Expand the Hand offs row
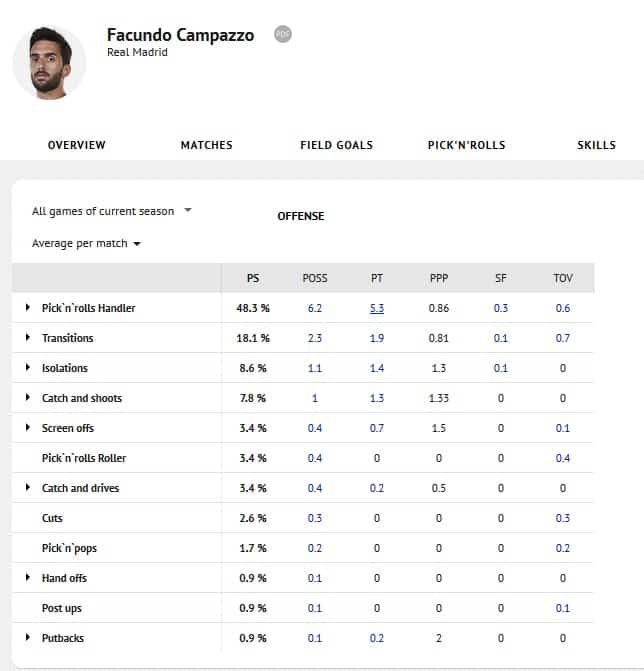This screenshot has height=671, width=644. tap(28, 577)
